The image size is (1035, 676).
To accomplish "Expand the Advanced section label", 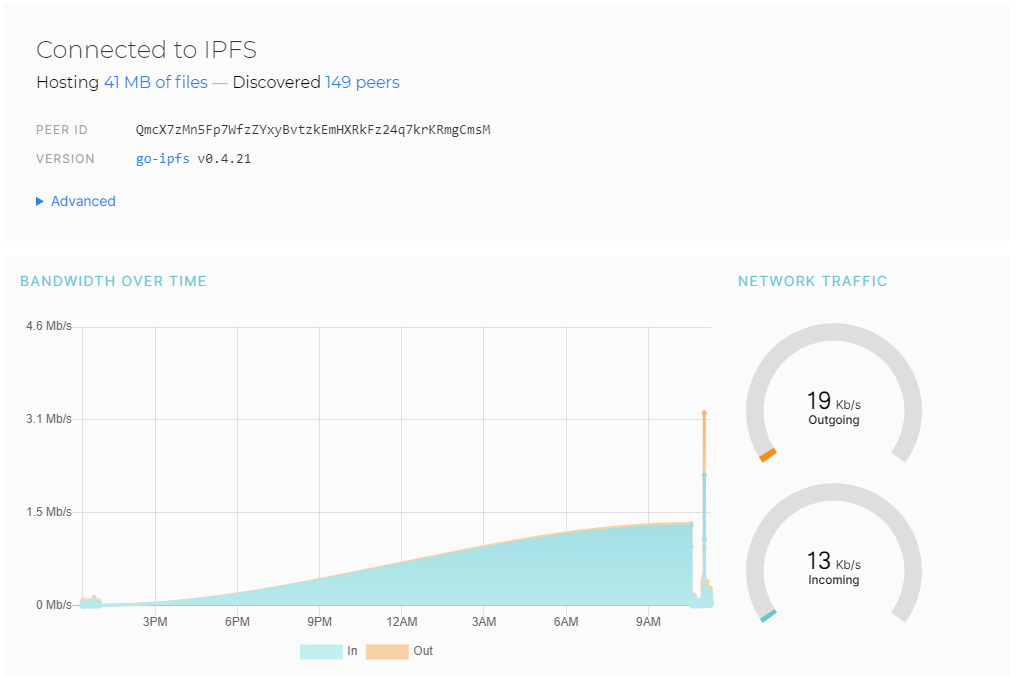I will (83, 201).
